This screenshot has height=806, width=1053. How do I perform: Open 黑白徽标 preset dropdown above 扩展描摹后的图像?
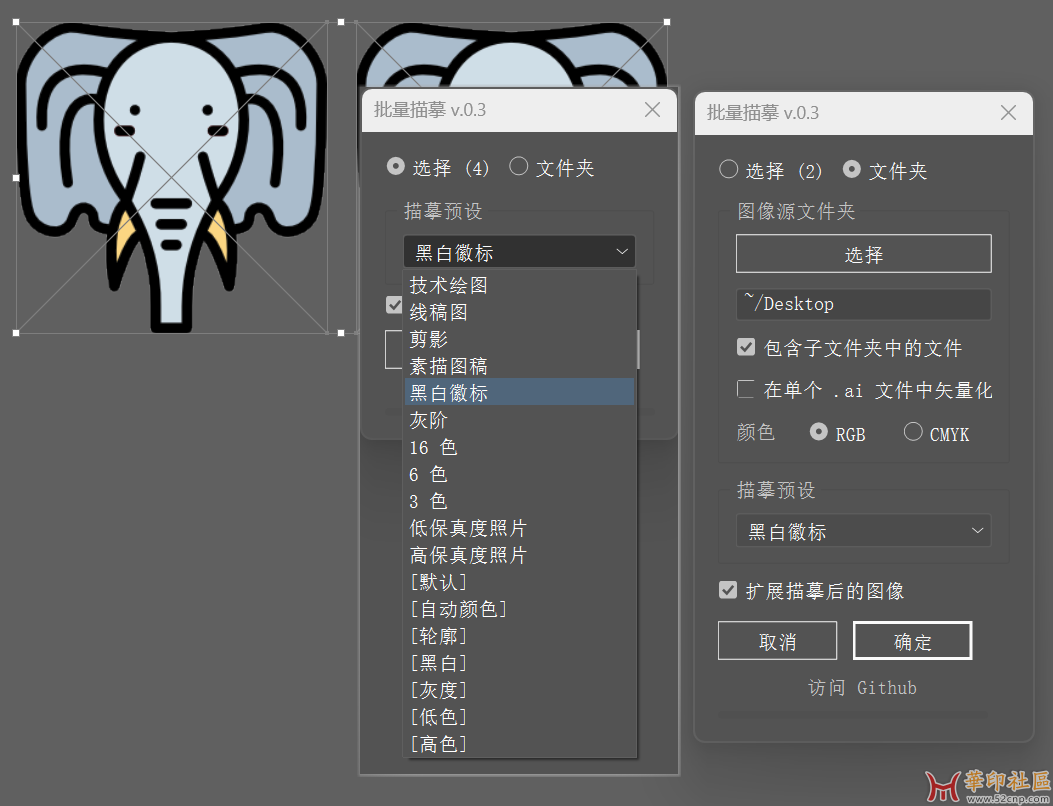coord(864,531)
